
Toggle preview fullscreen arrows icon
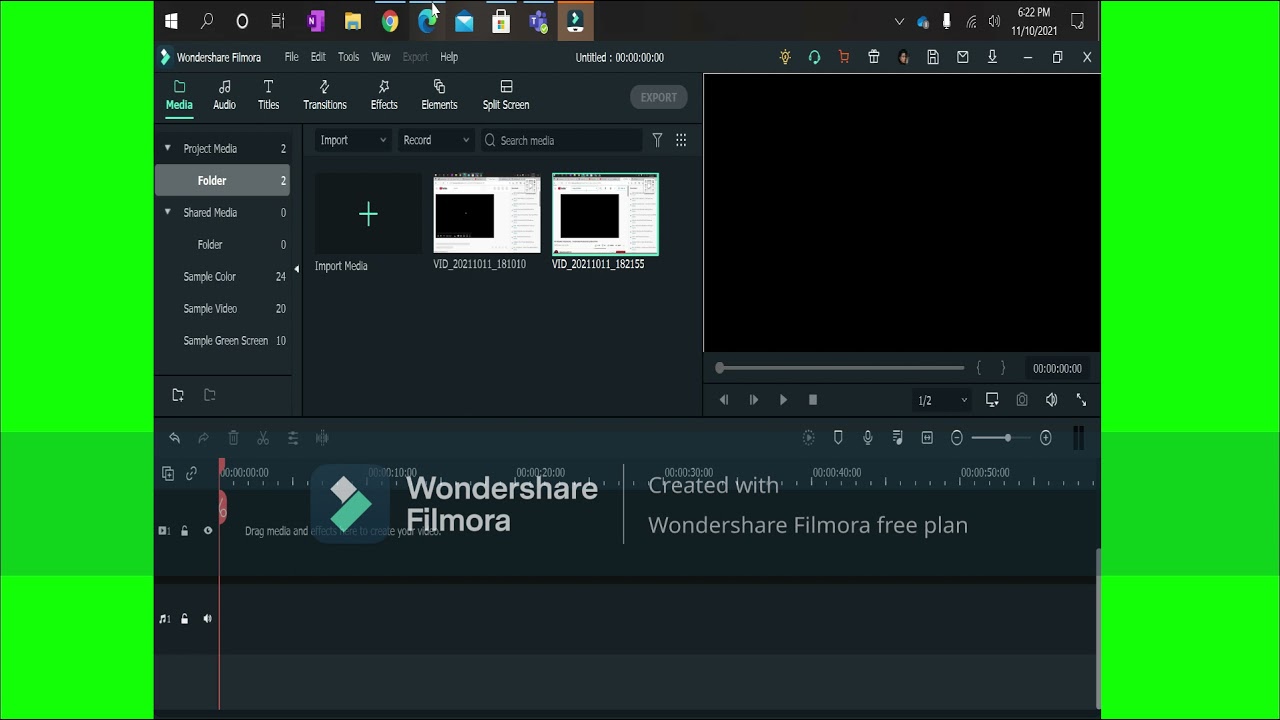pos(1081,400)
